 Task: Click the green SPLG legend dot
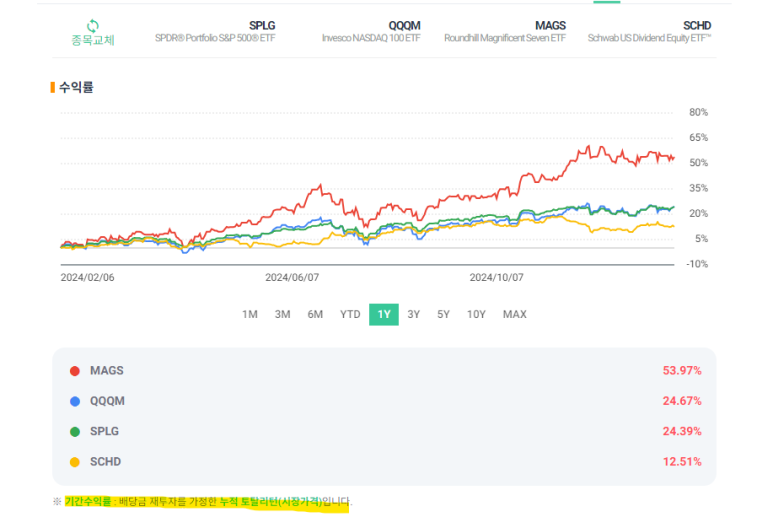point(75,432)
